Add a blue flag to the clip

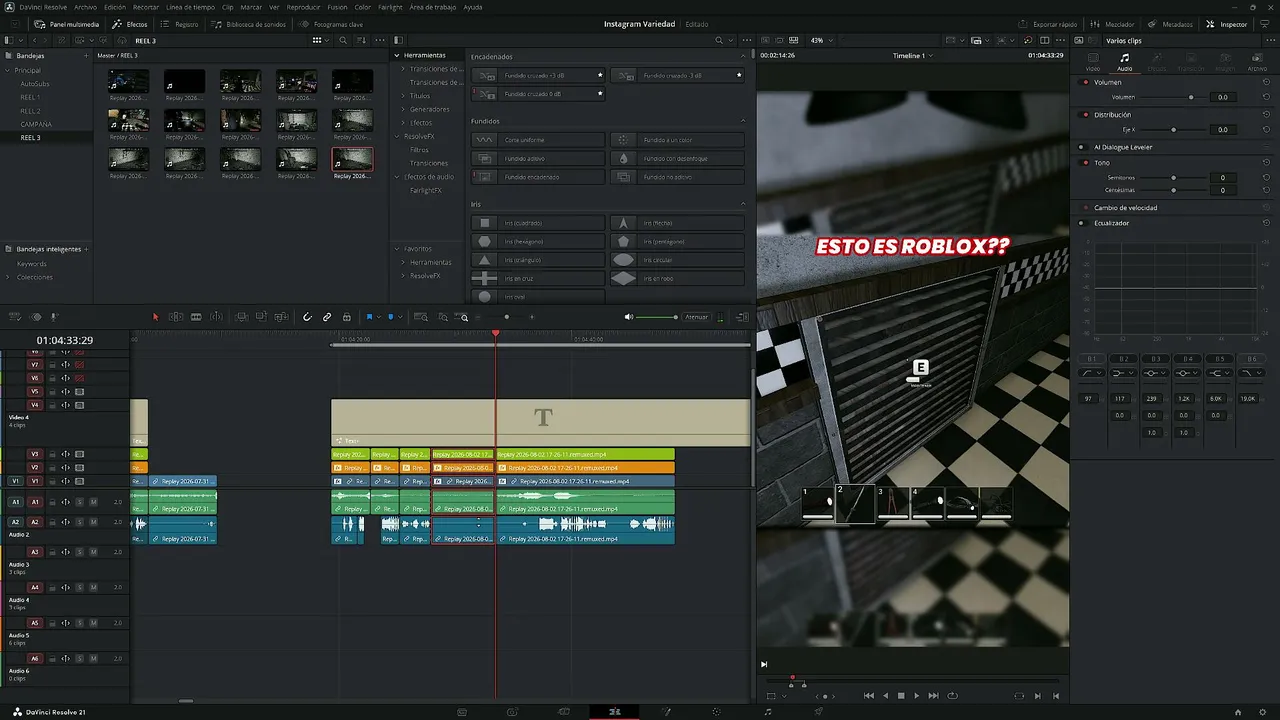(369, 317)
